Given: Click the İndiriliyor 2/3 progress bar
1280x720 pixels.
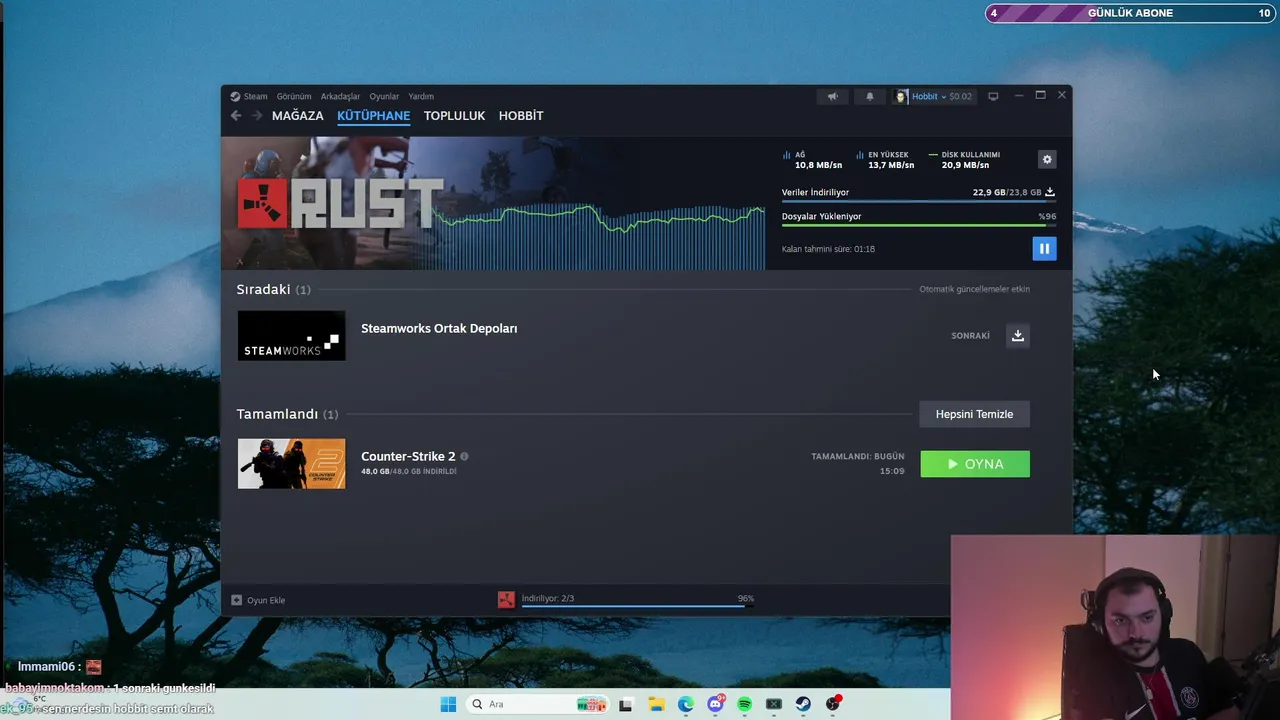Looking at the screenshot, I should 638,605.
